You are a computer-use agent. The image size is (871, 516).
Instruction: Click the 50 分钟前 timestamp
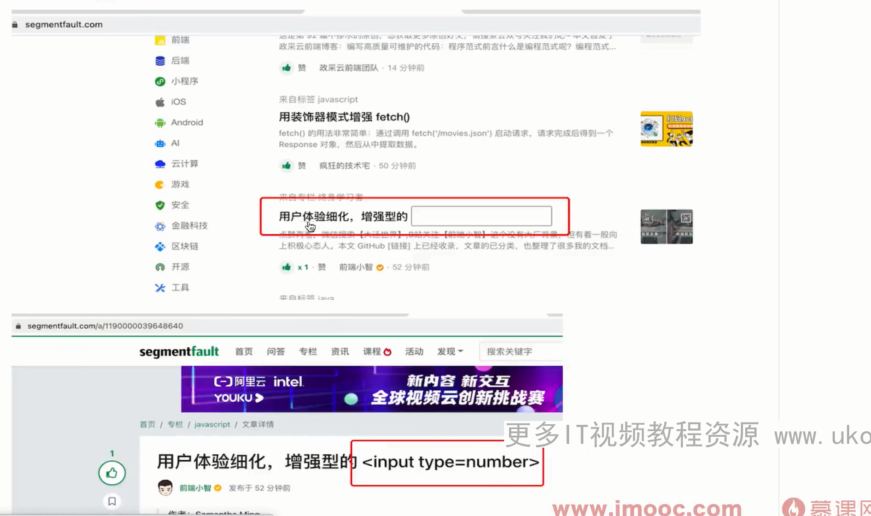tap(397, 166)
